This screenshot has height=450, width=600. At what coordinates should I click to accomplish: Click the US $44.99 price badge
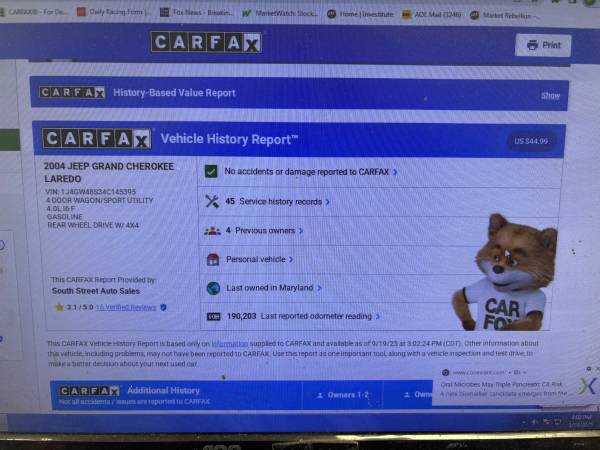tap(531, 141)
